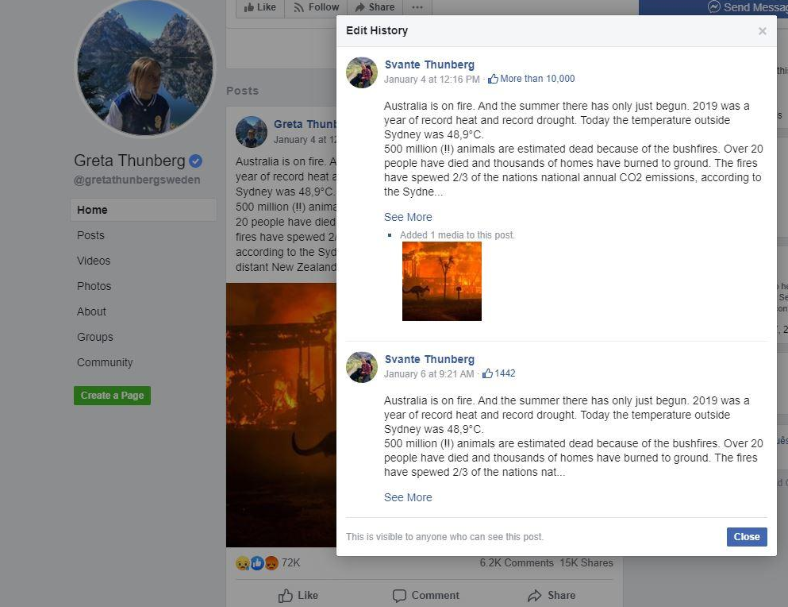Close the Edit History dialog with X
This screenshot has width=788, height=607.
pos(762,31)
